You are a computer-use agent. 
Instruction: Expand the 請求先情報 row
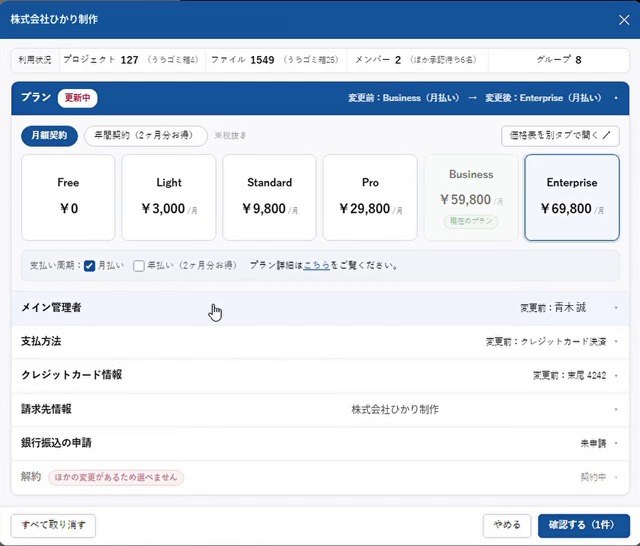coord(320,410)
